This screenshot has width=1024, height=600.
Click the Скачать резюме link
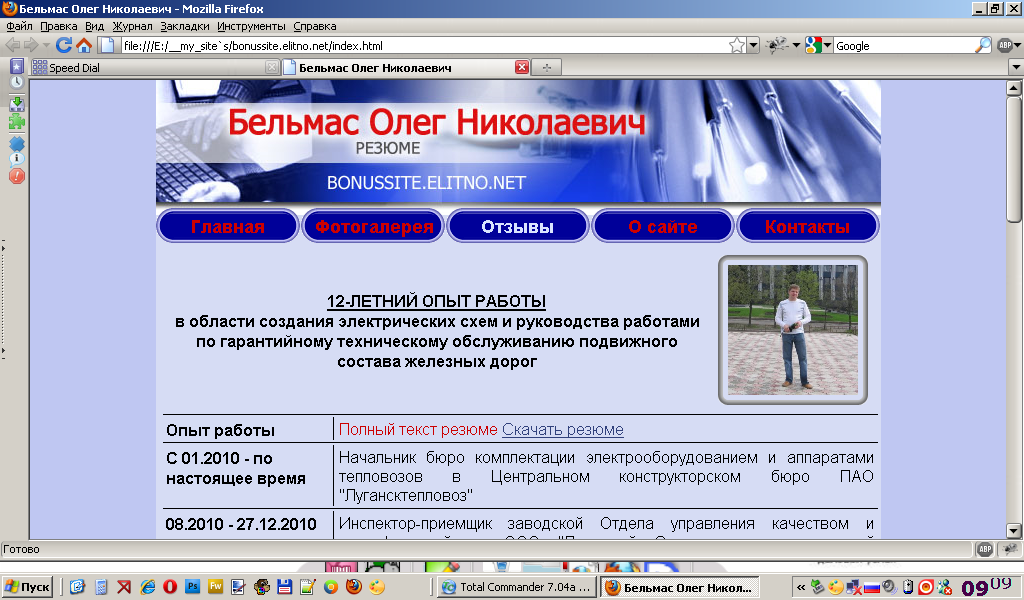(x=562, y=429)
